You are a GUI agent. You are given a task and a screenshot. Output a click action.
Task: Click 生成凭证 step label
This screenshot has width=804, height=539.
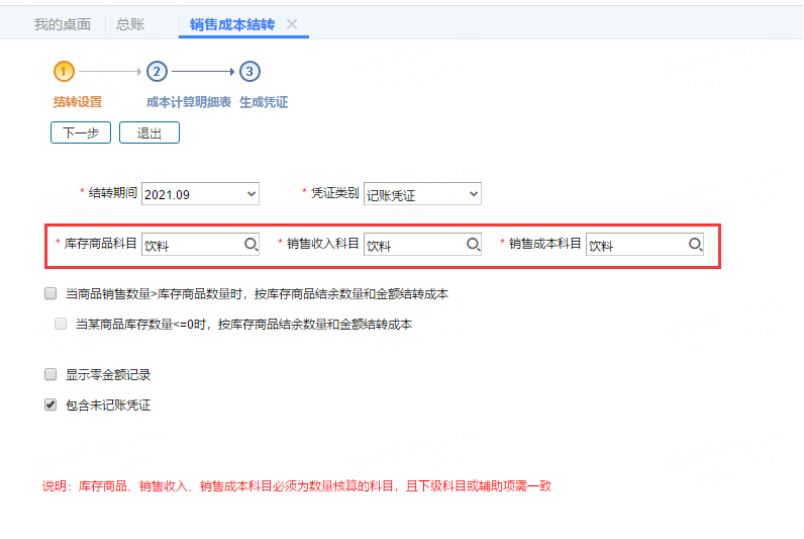click(264, 102)
